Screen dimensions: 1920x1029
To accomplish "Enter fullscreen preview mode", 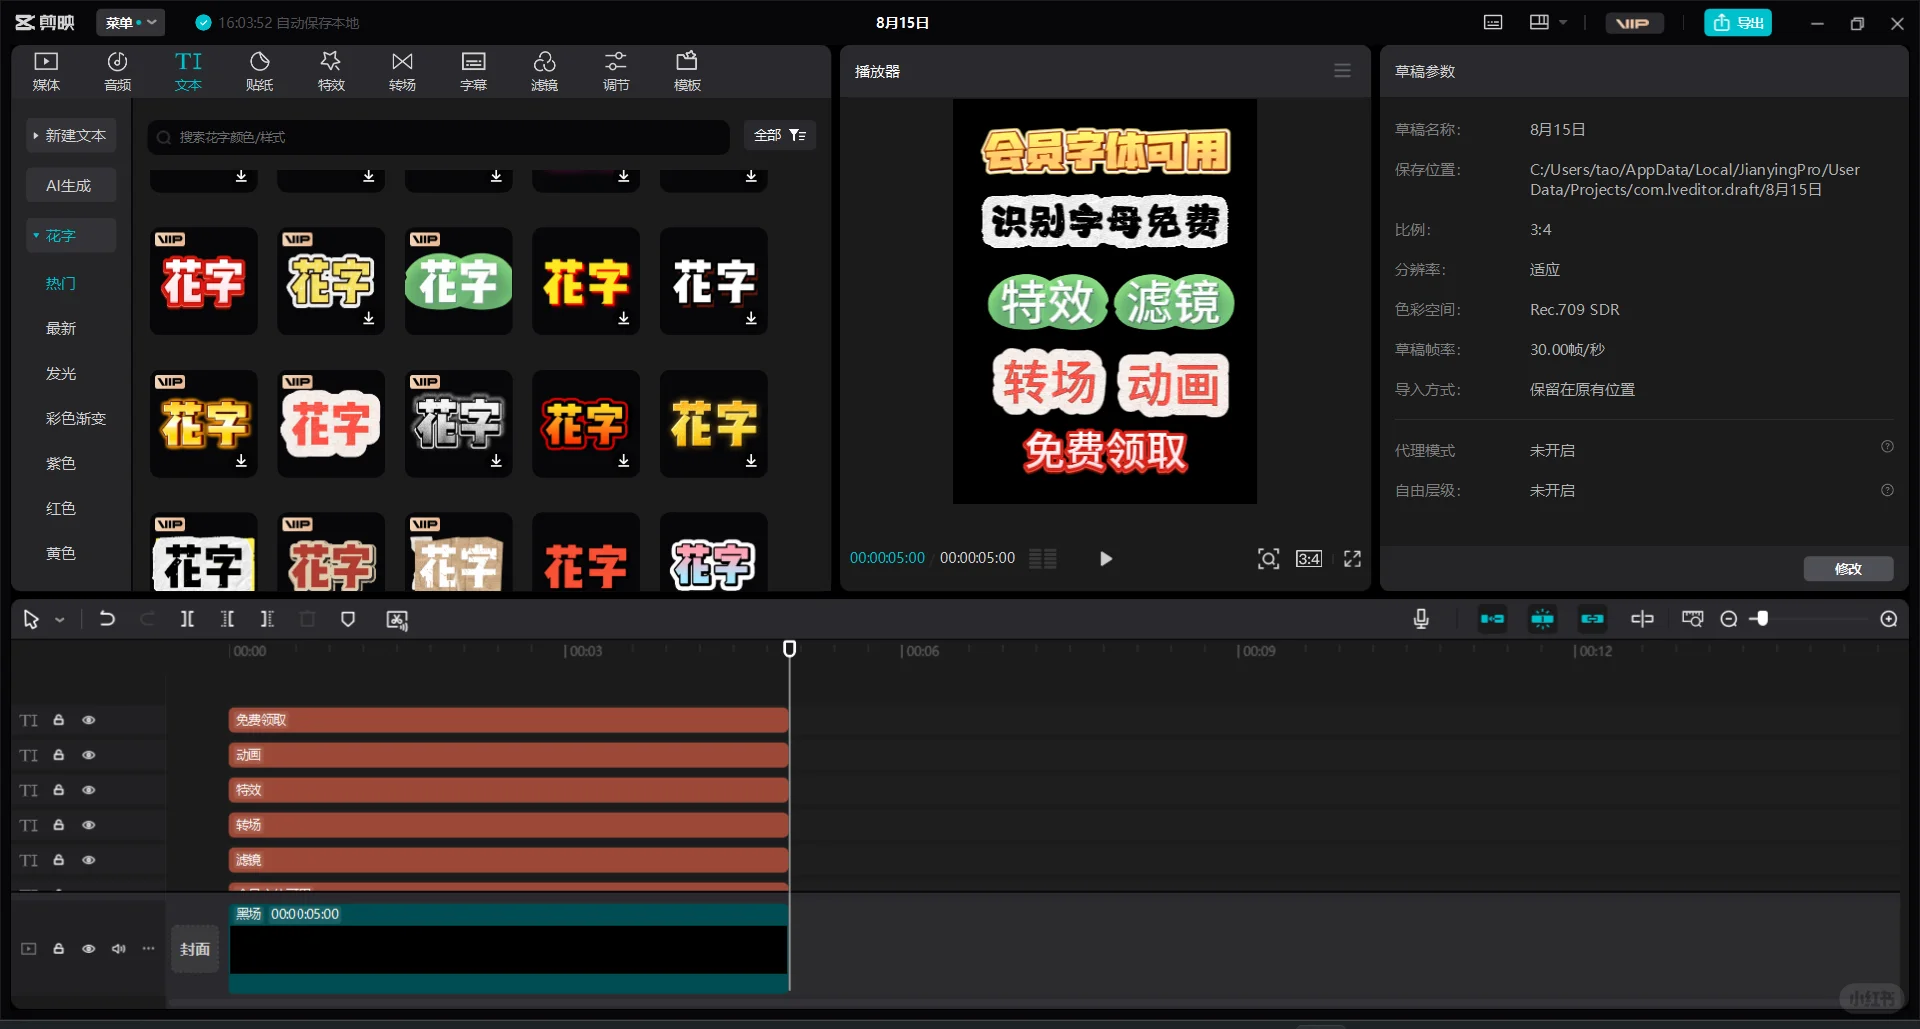I will (x=1352, y=558).
